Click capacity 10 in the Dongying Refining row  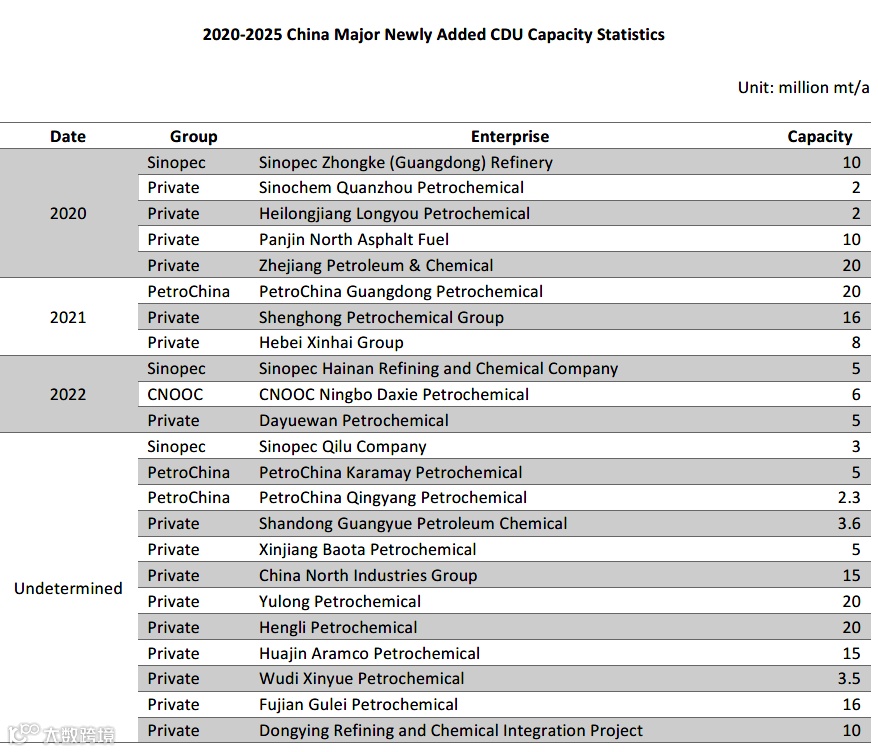(x=851, y=731)
